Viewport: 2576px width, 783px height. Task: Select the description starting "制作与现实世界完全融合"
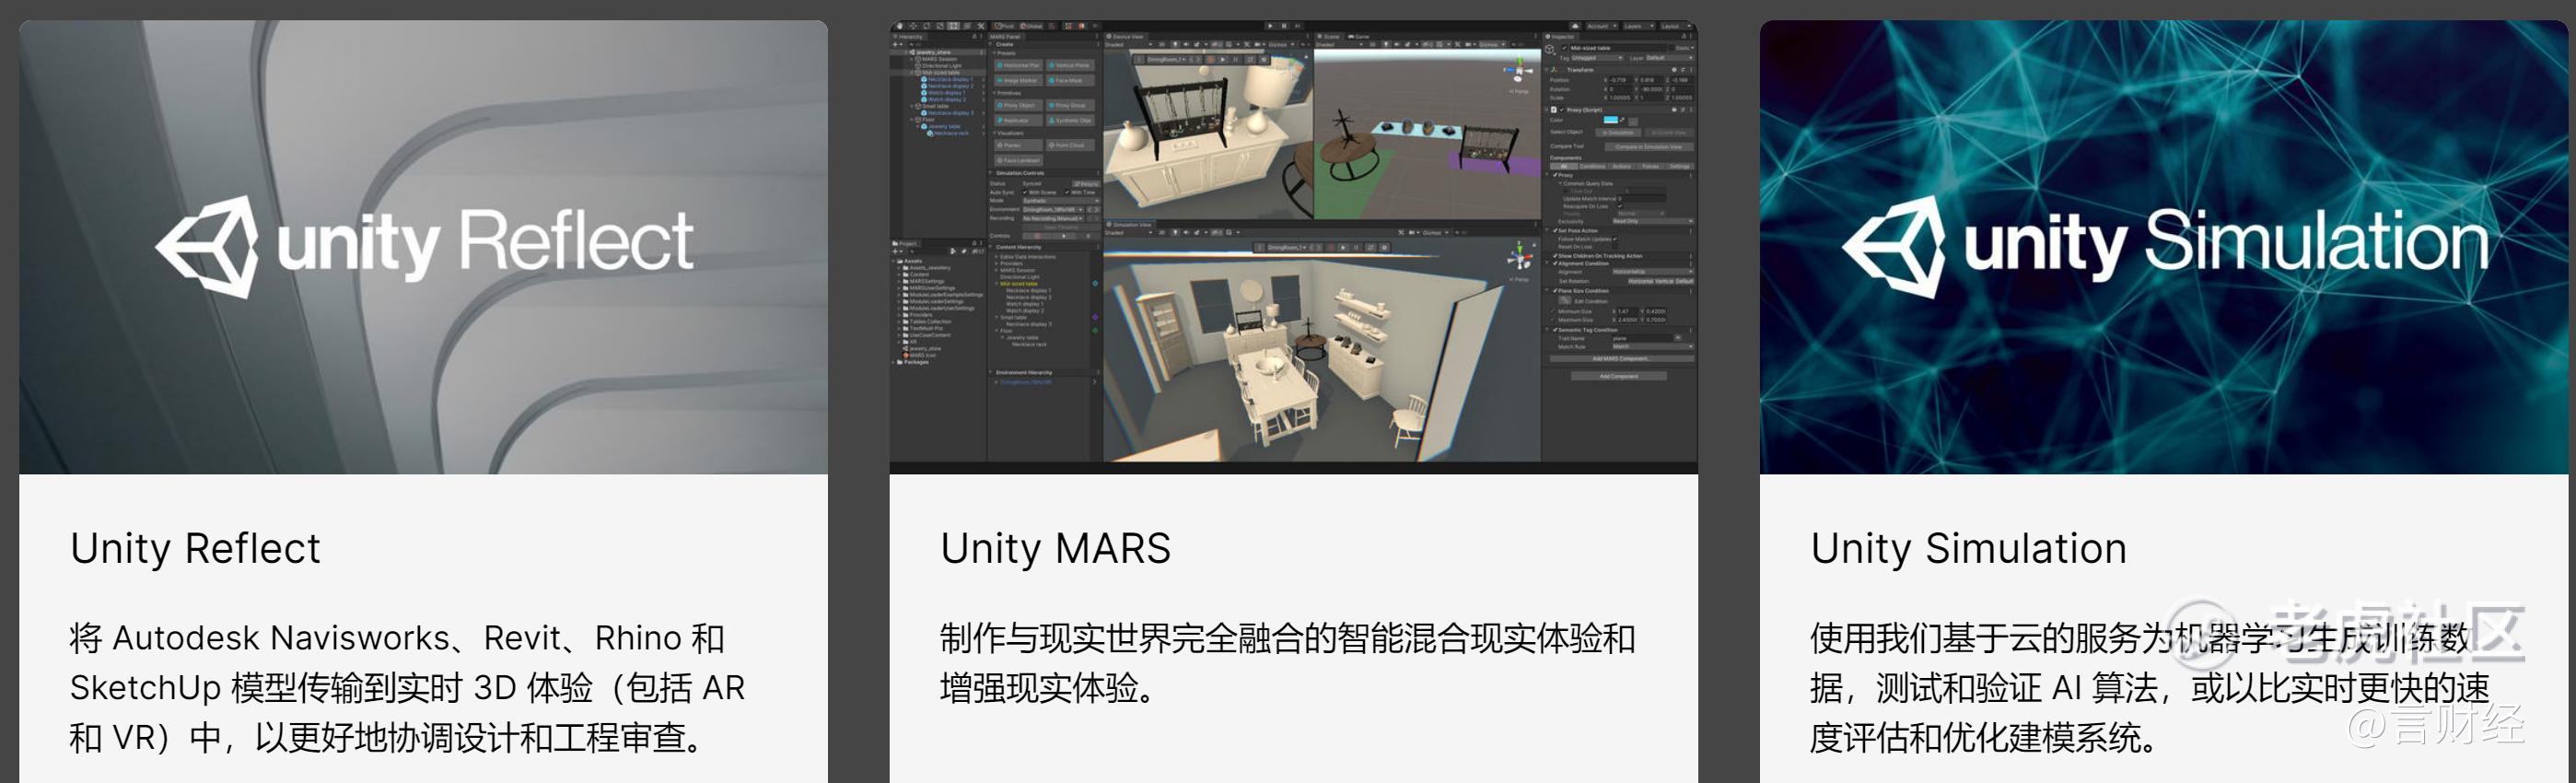tap(1288, 663)
